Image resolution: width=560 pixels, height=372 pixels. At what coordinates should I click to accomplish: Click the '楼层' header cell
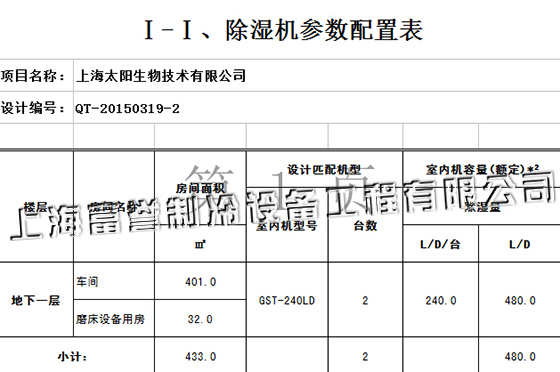tap(36, 207)
